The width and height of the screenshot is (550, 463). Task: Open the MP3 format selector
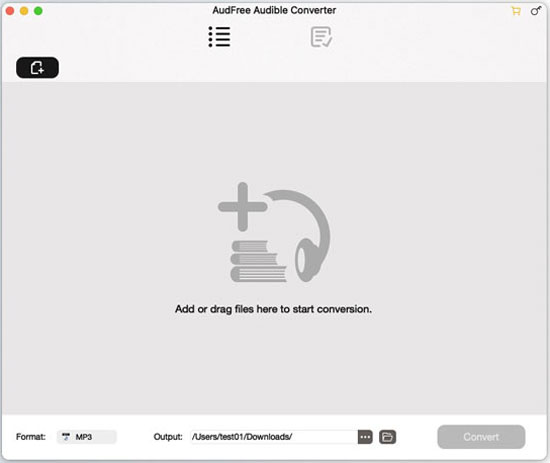pos(87,437)
